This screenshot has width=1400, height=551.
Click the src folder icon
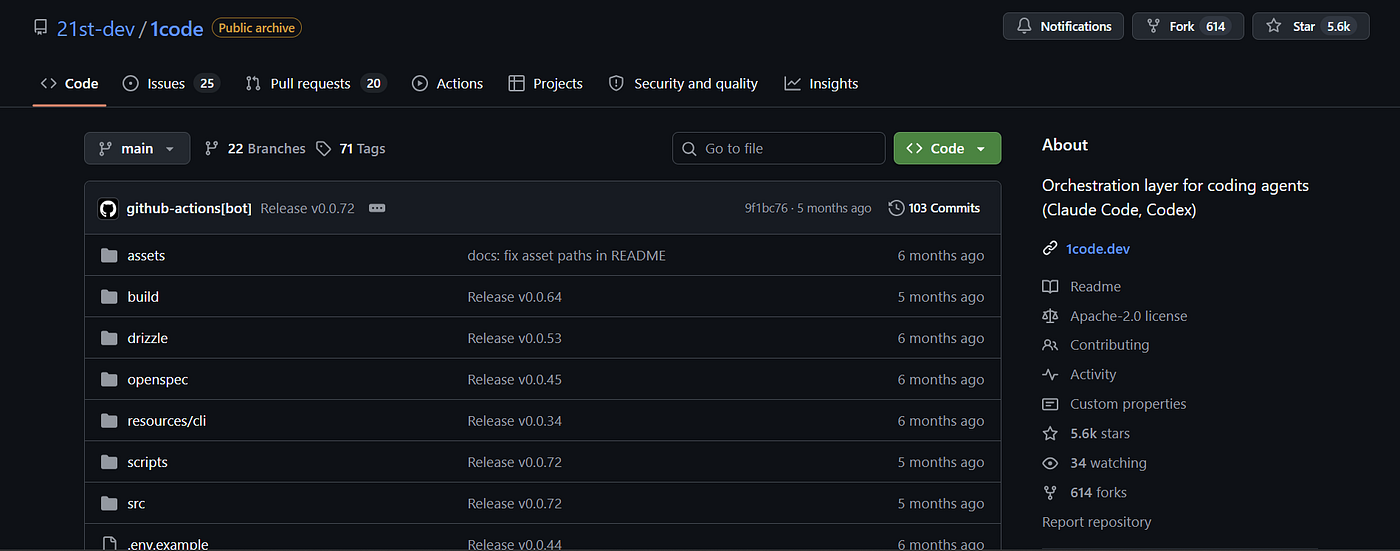pyautogui.click(x=109, y=503)
